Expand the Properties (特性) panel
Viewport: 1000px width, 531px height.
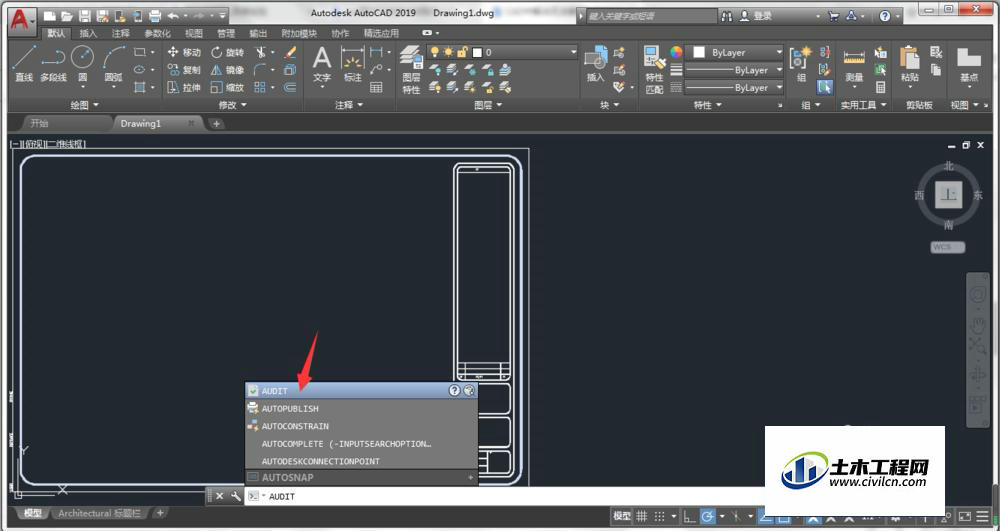pyautogui.click(x=707, y=105)
